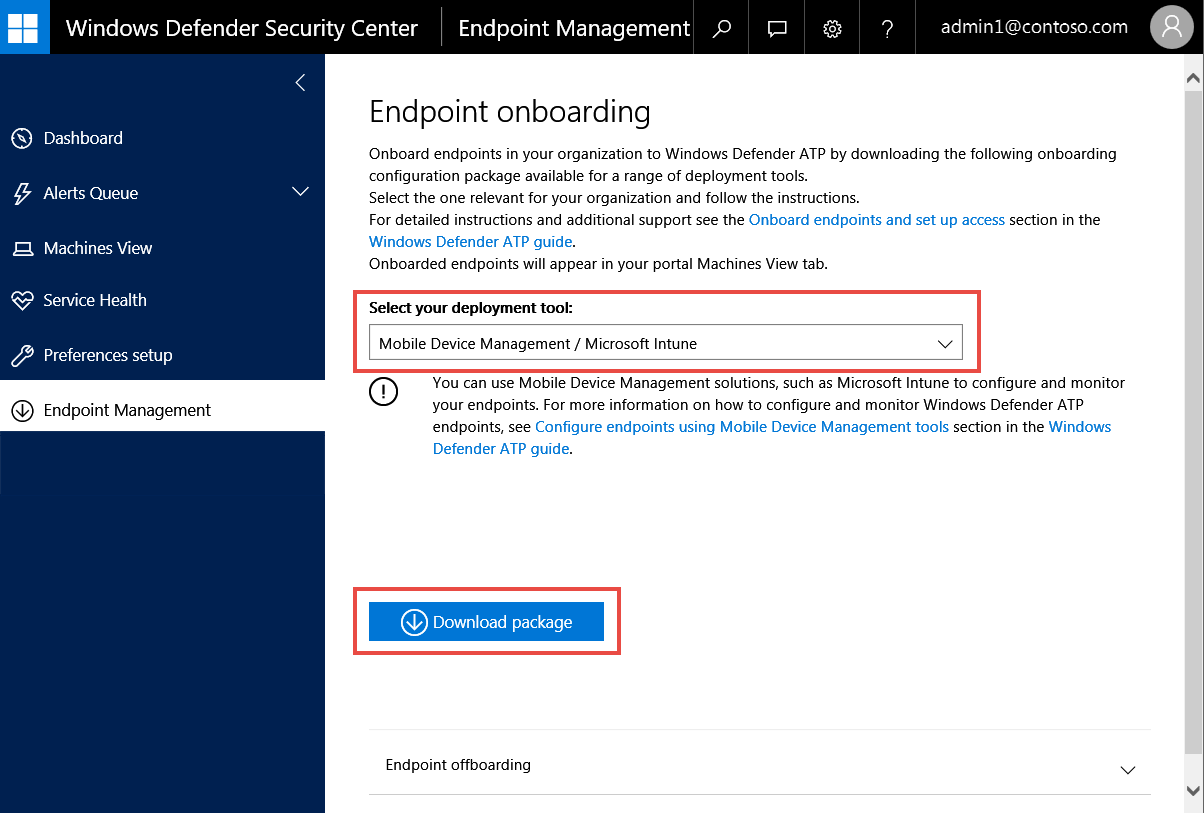The height and width of the screenshot is (813, 1204).
Task: Click the feedback chat bubble icon
Action: (x=777, y=28)
